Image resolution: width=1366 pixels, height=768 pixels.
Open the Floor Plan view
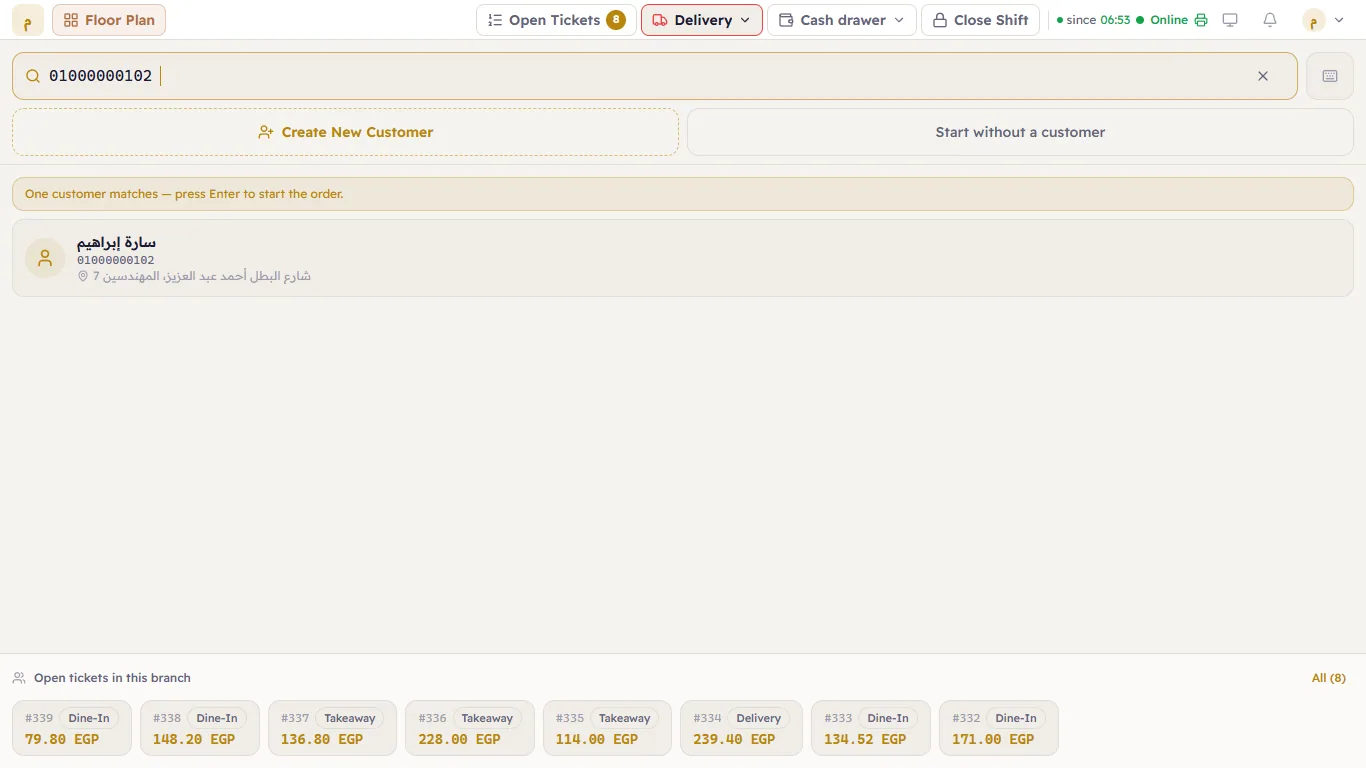pyautogui.click(x=109, y=20)
